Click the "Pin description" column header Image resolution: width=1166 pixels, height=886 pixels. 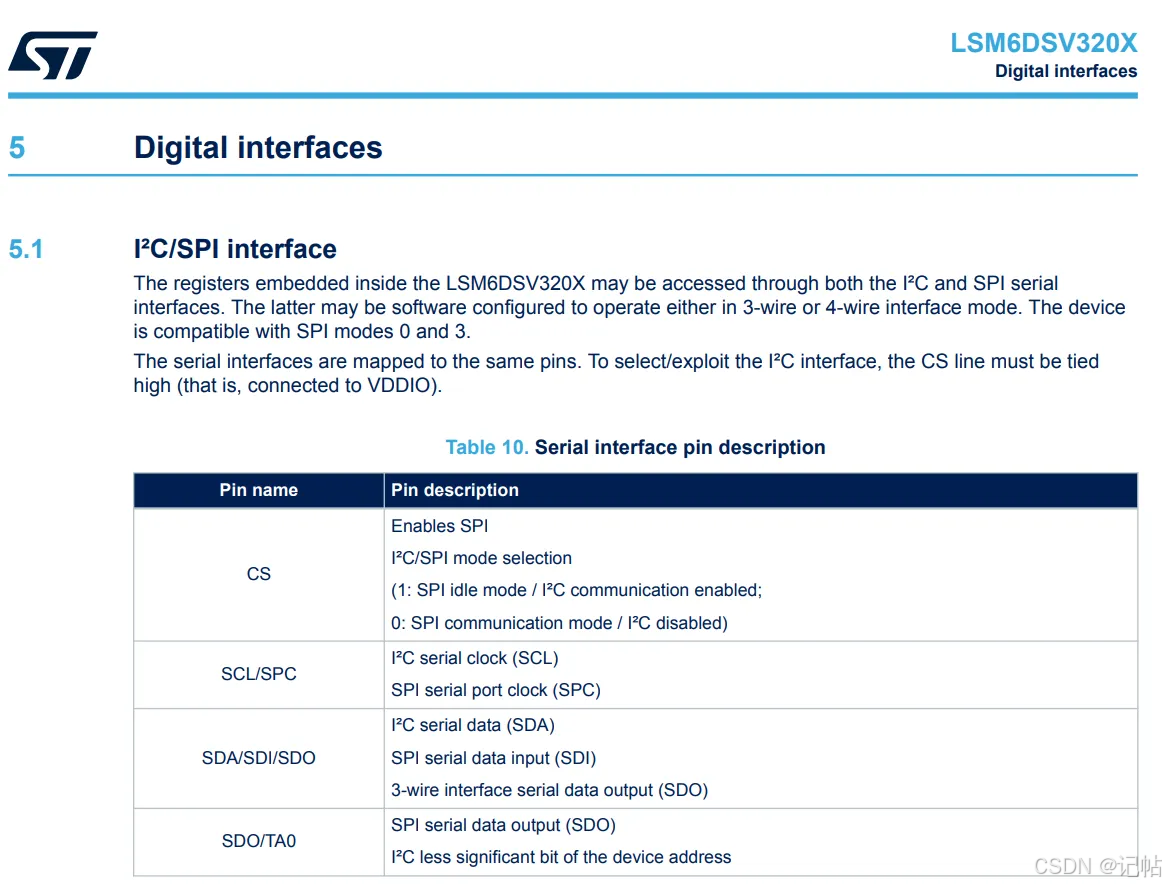[761, 490]
